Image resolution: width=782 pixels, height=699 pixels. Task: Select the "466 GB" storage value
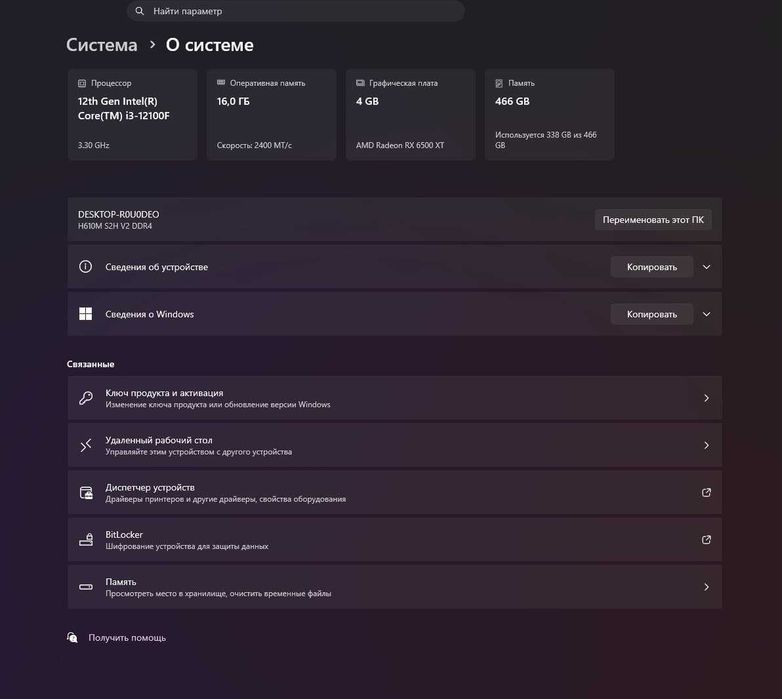pyautogui.click(x=512, y=101)
